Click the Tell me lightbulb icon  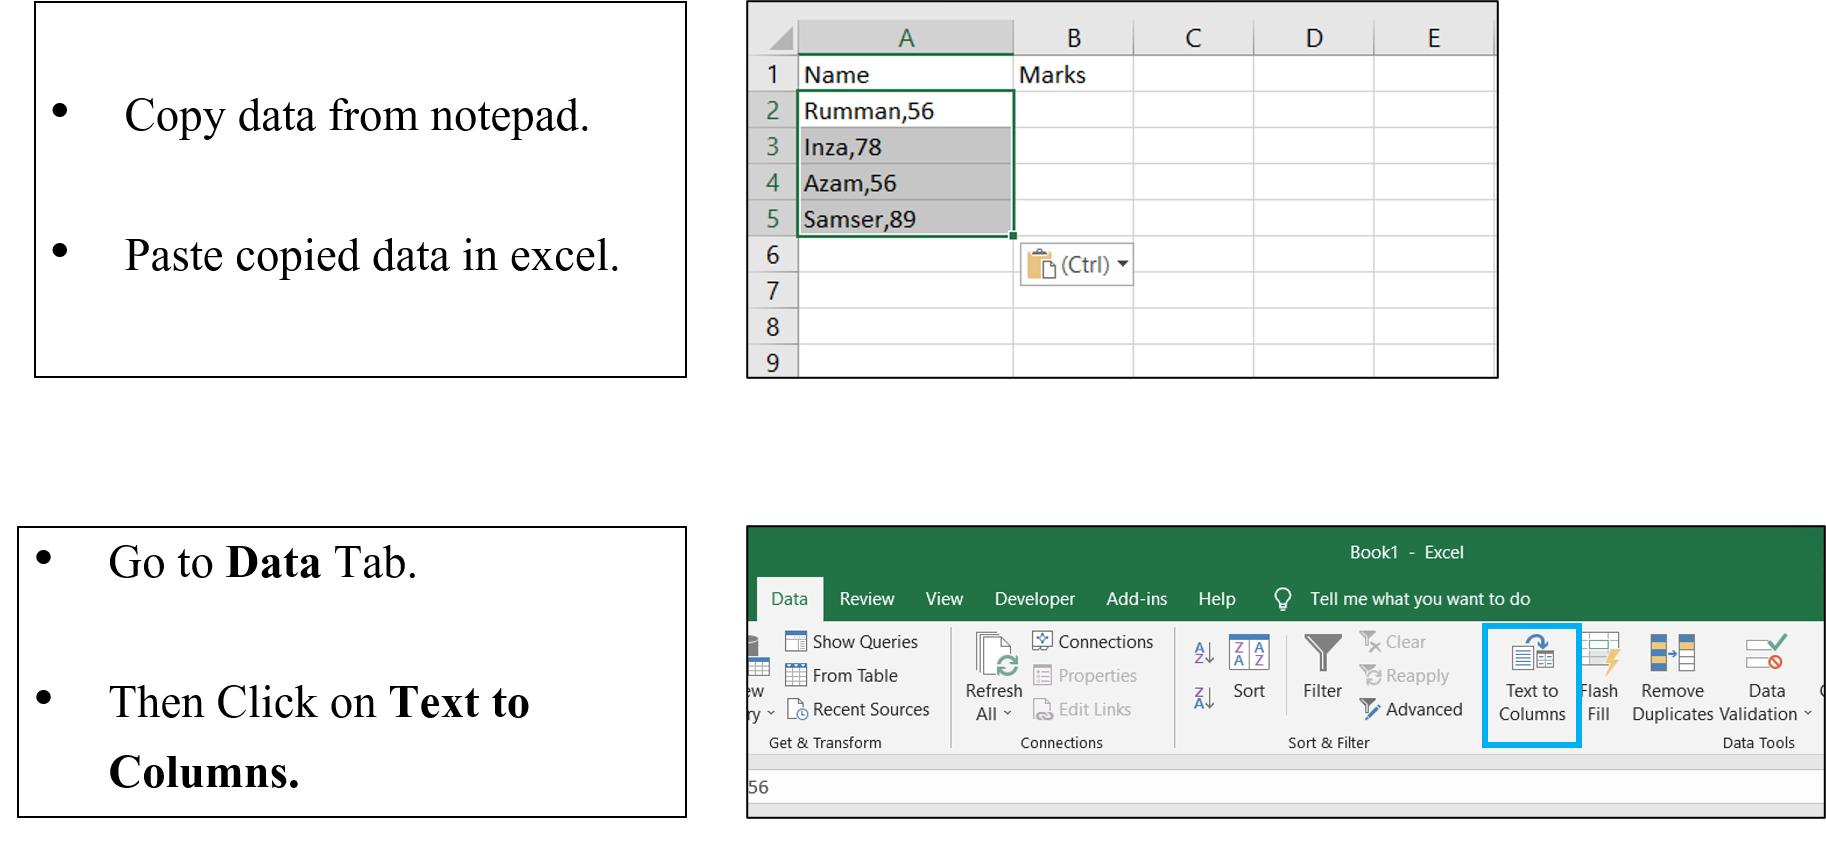(1282, 598)
